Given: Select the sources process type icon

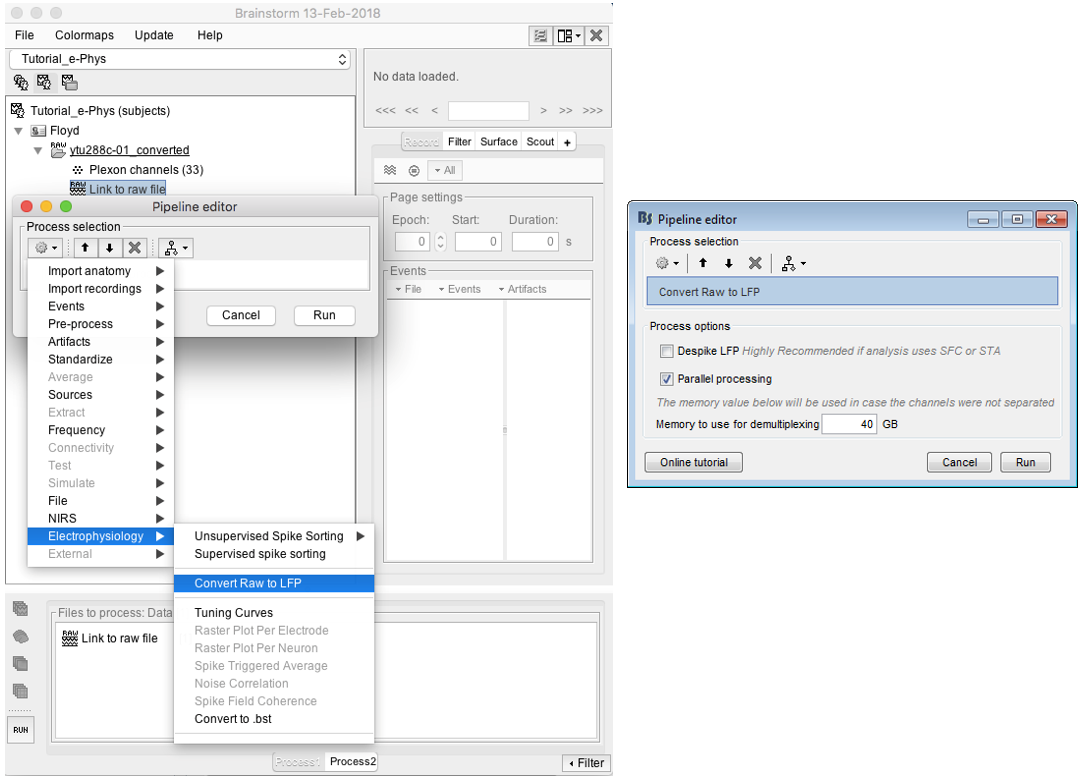Looking at the screenshot, I should pos(21,637).
